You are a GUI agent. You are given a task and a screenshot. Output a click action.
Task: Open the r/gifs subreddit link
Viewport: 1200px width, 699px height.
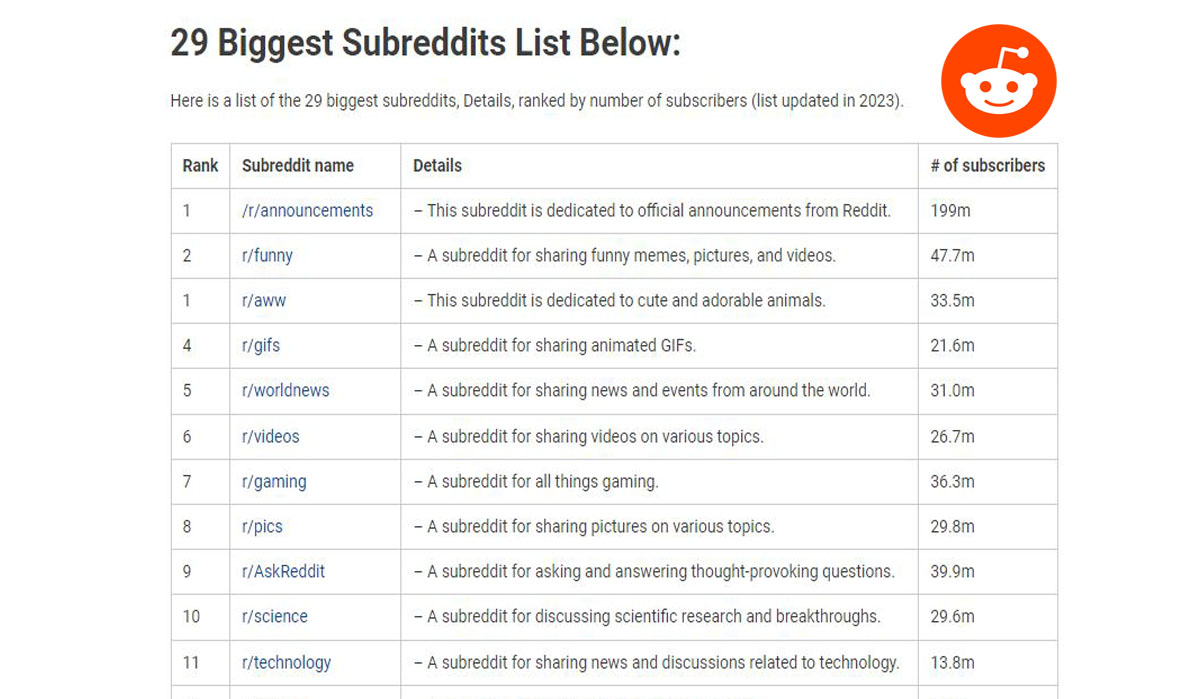pyautogui.click(x=260, y=345)
